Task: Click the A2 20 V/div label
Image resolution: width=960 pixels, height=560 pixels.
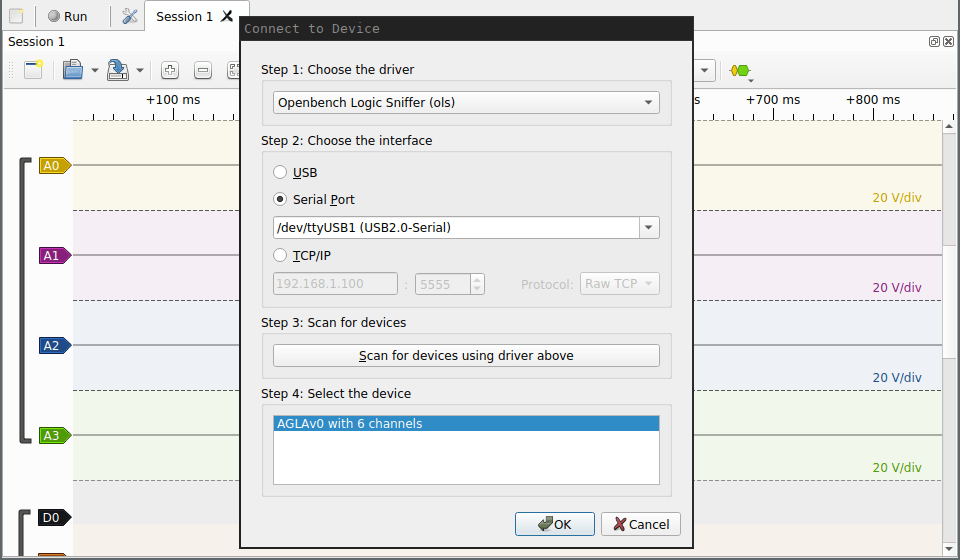Action: point(897,378)
